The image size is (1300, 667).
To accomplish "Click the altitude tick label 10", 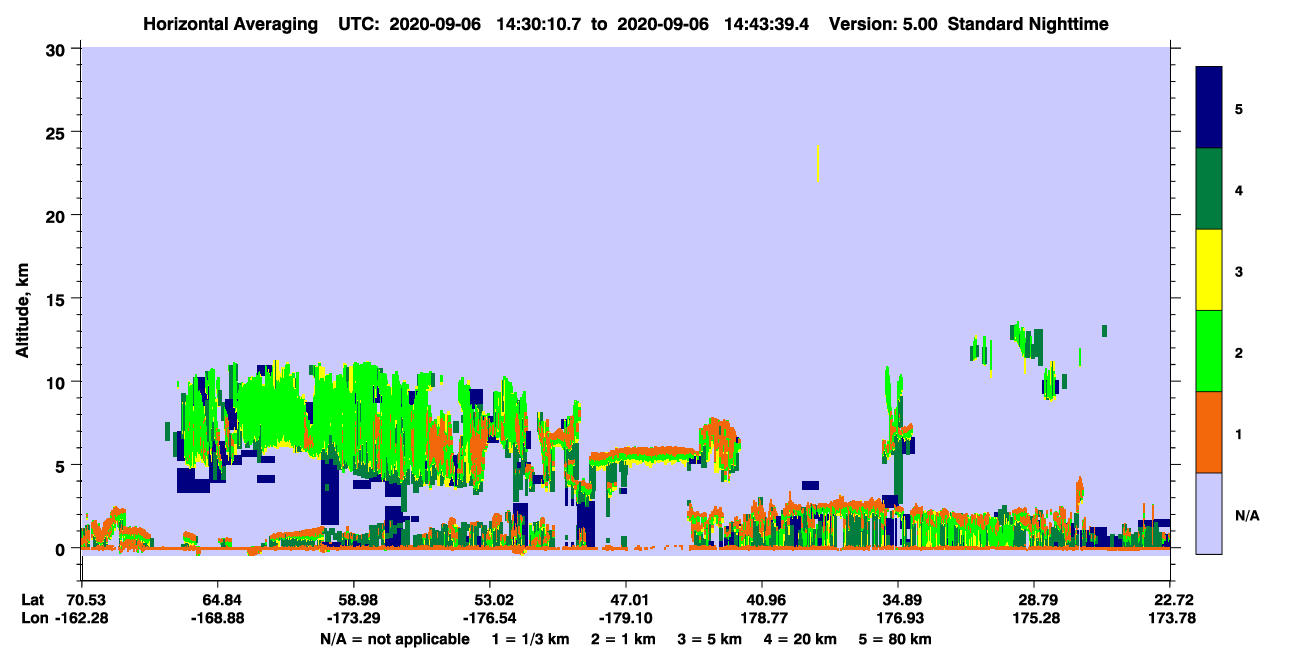I will point(58,382).
